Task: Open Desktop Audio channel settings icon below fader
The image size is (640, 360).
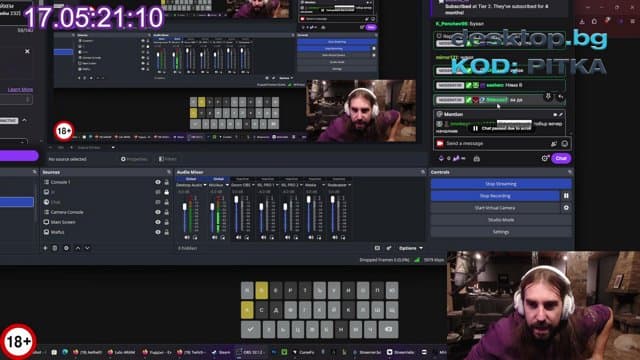Action: pyautogui.click(x=195, y=237)
